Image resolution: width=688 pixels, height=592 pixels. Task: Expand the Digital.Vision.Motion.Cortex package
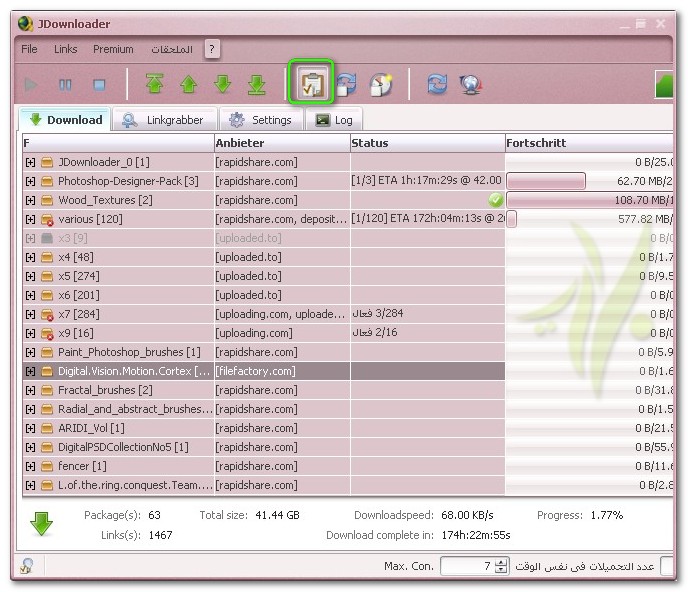click(x=30, y=371)
